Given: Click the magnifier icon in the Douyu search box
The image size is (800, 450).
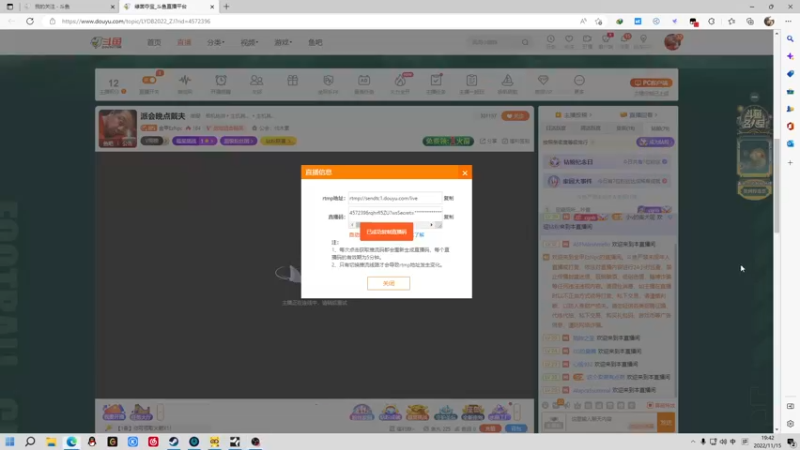Looking at the screenshot, I should pos(525,42).
